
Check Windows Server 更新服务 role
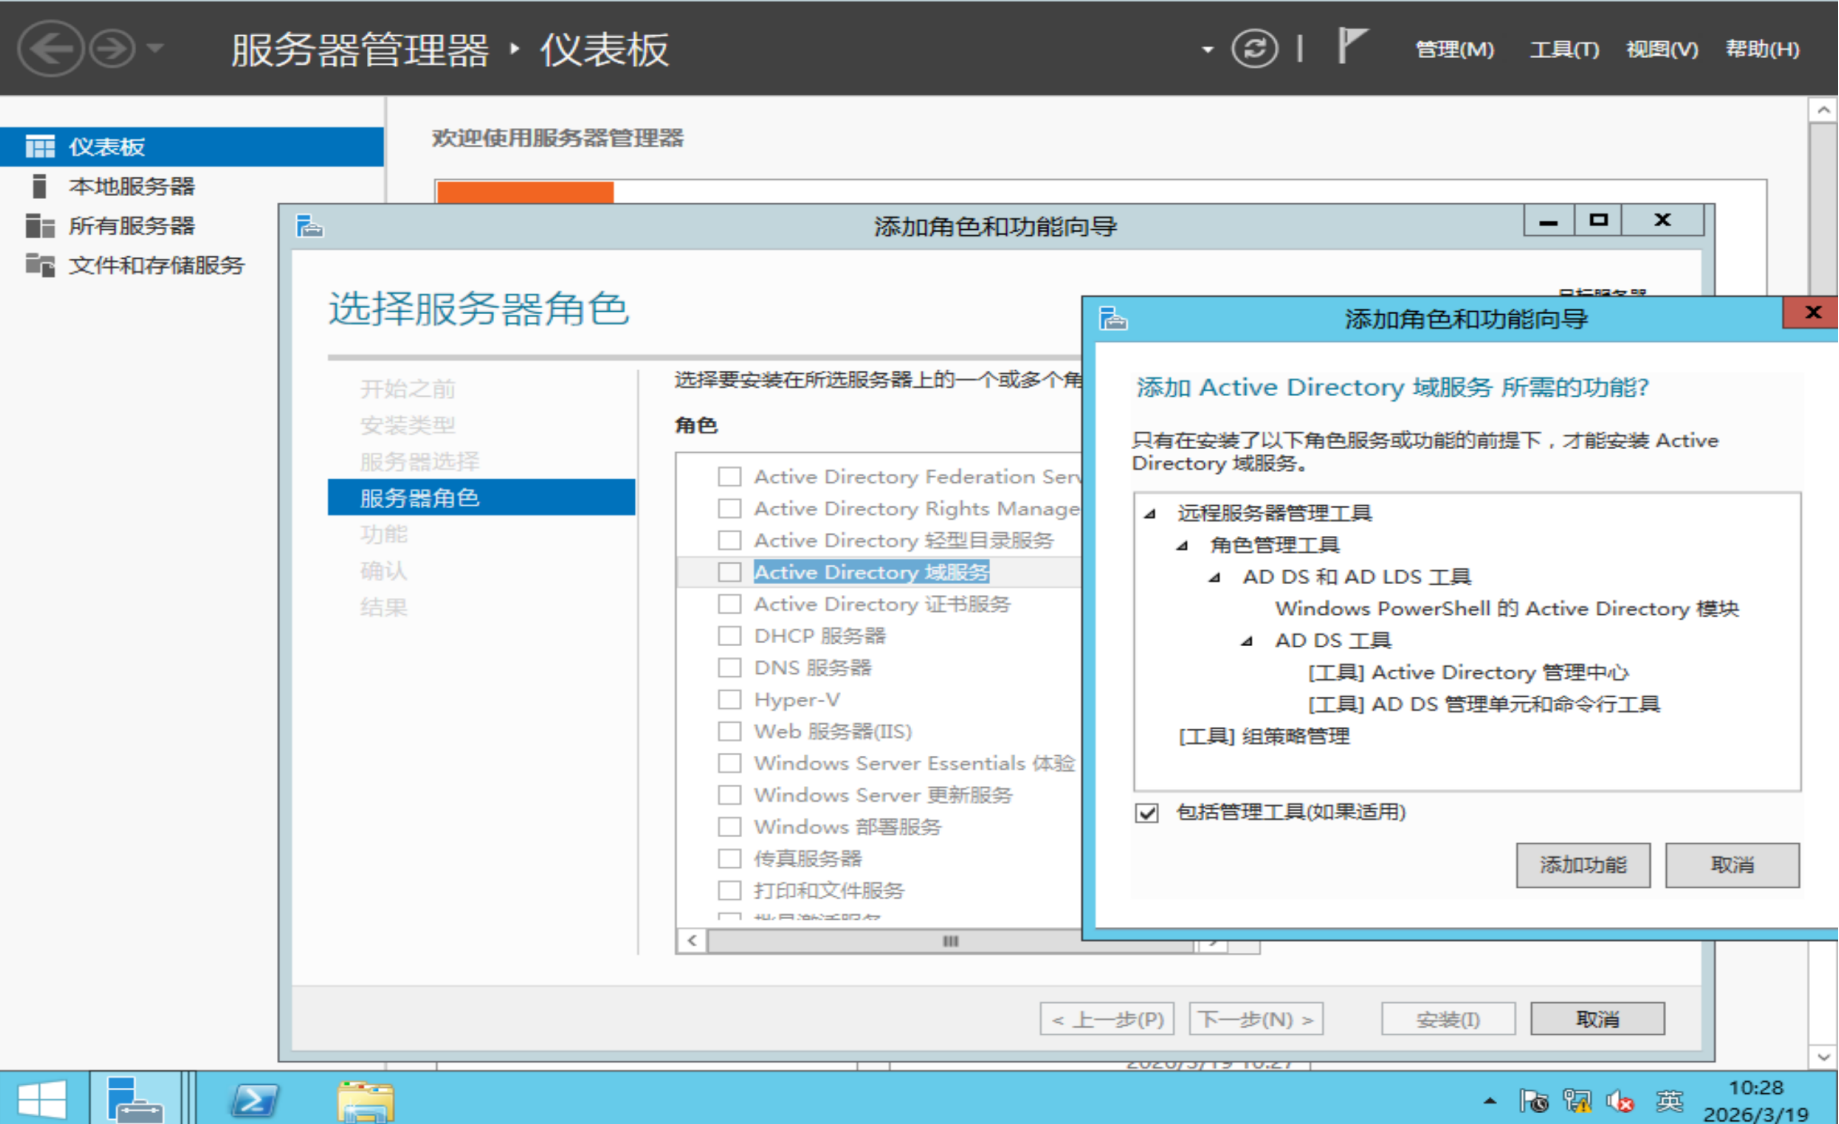pyautogui.click(x=730, y=795)
